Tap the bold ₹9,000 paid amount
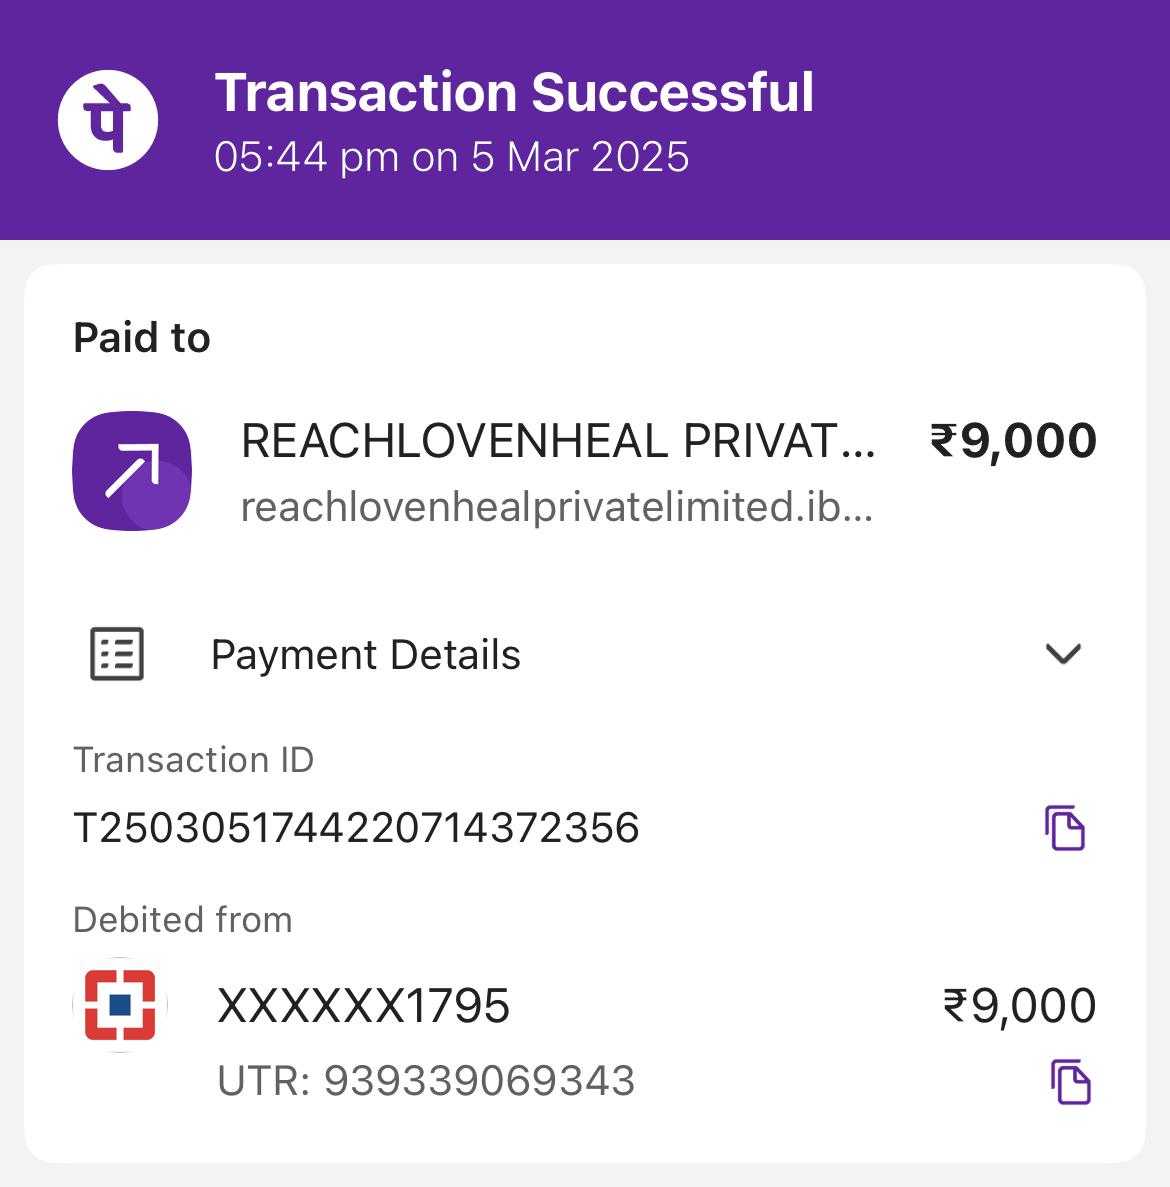Image resolution: width=1170 pixels, height=1187 pixels. [x=1013, y=441]
